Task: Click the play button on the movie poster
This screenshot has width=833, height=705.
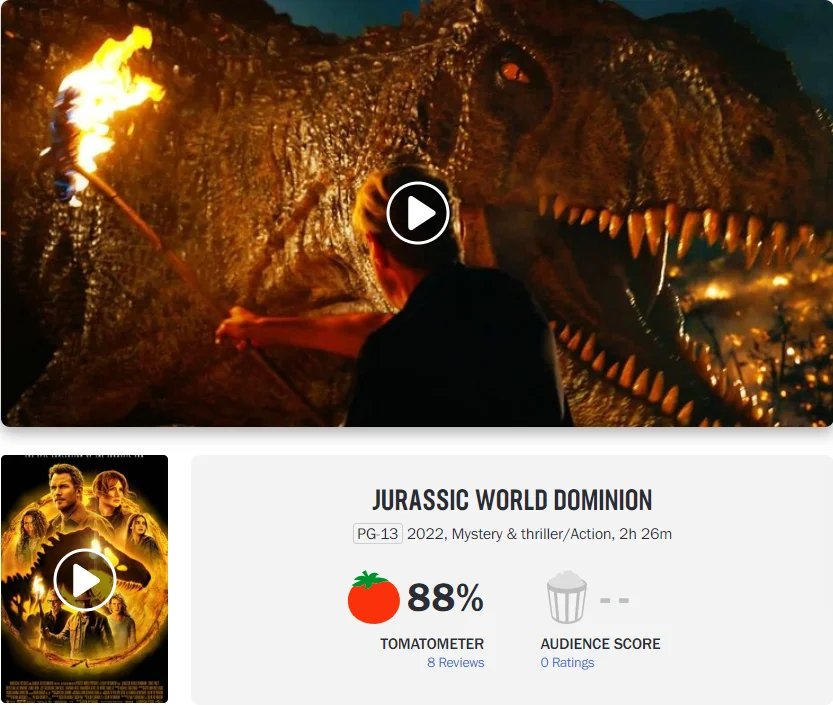Action: coord(85,580)
